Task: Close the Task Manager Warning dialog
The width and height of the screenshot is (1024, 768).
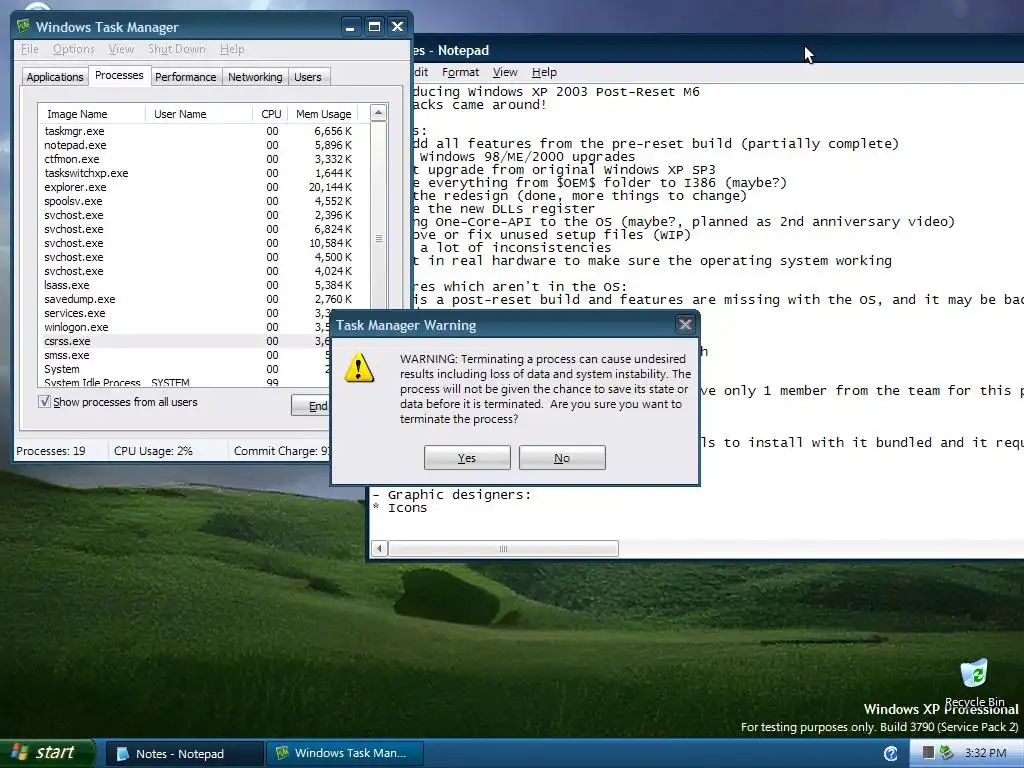Action: (685, 325)
